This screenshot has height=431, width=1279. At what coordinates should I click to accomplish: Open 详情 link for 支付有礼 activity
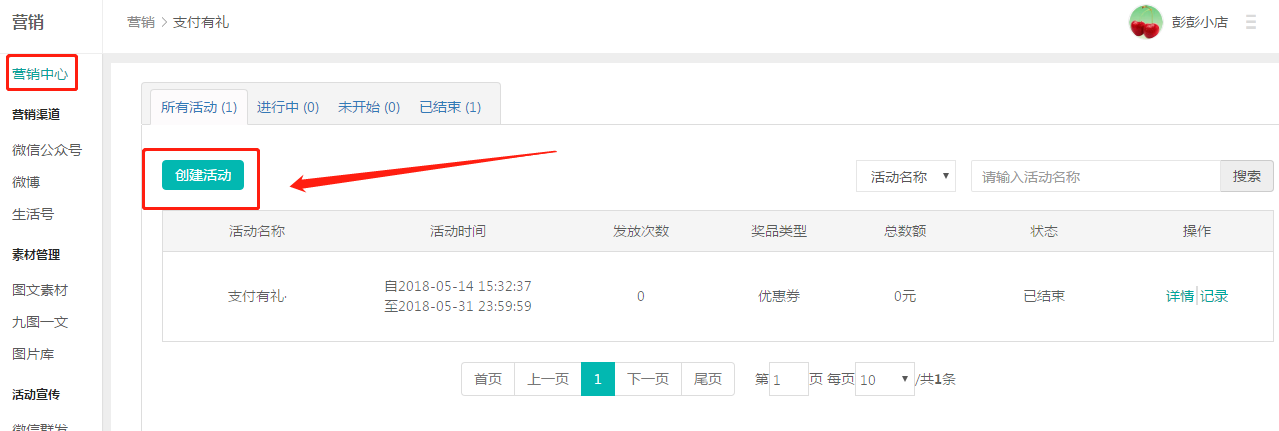click(x=1180, y=296)
